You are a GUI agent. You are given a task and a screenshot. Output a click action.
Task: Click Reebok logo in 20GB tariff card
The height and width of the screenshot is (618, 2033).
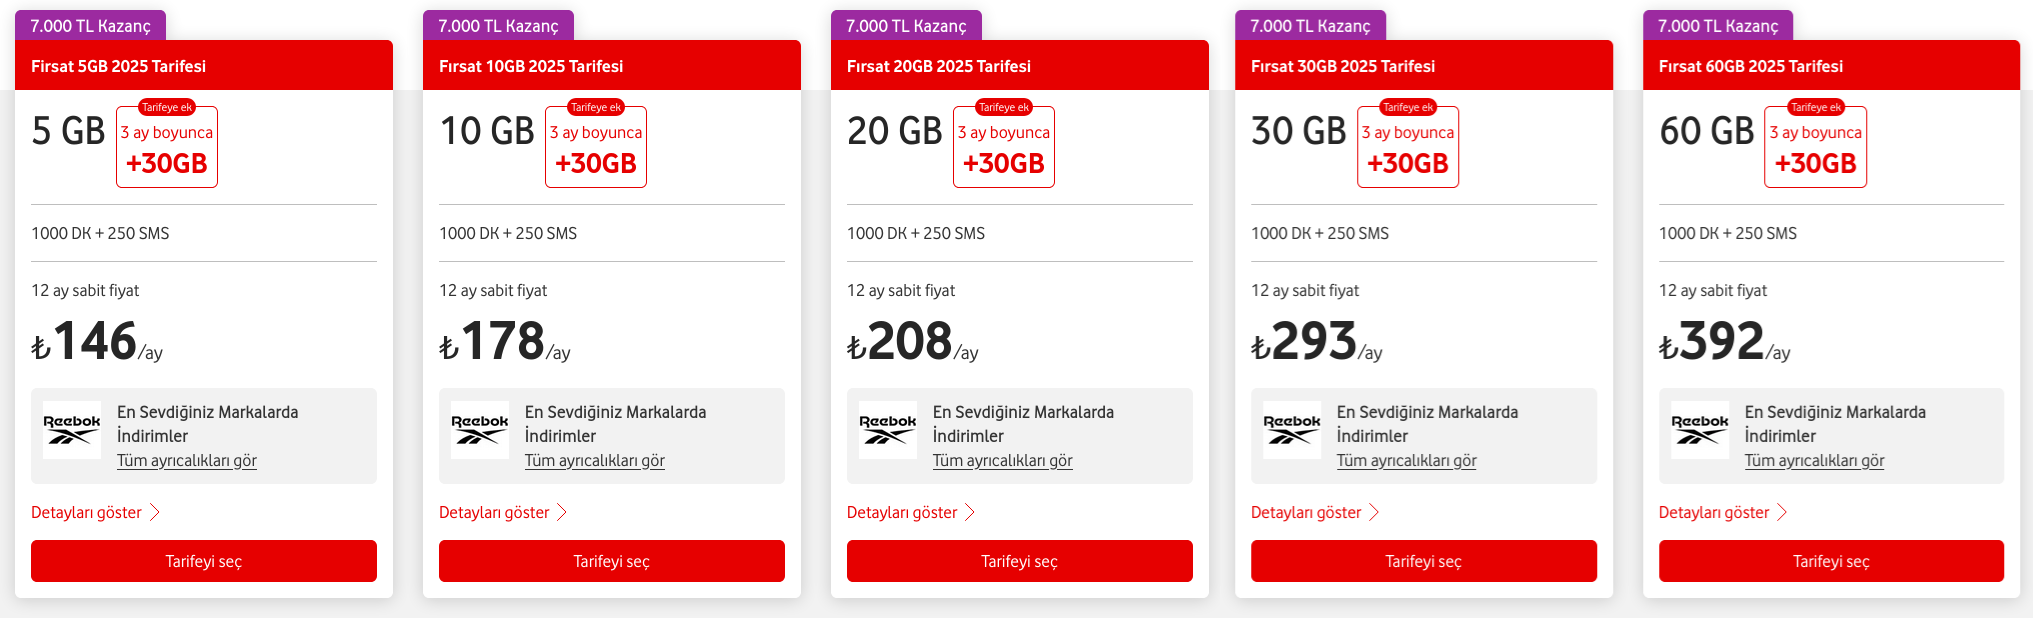point(888,430)
